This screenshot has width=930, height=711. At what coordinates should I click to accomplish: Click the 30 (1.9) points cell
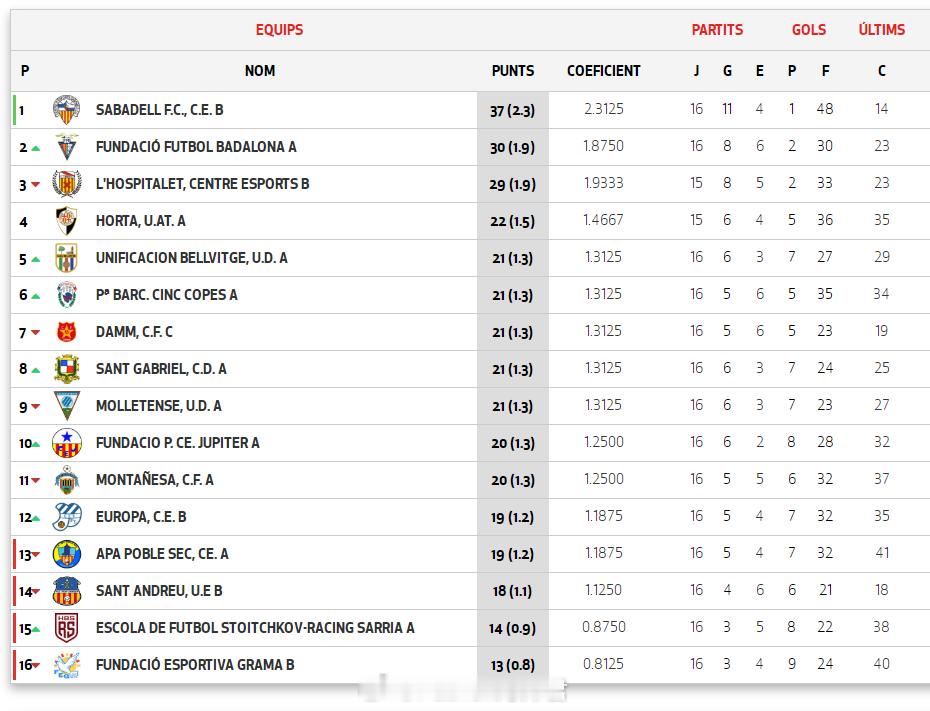pyautogui.click(x=512, y=148)
